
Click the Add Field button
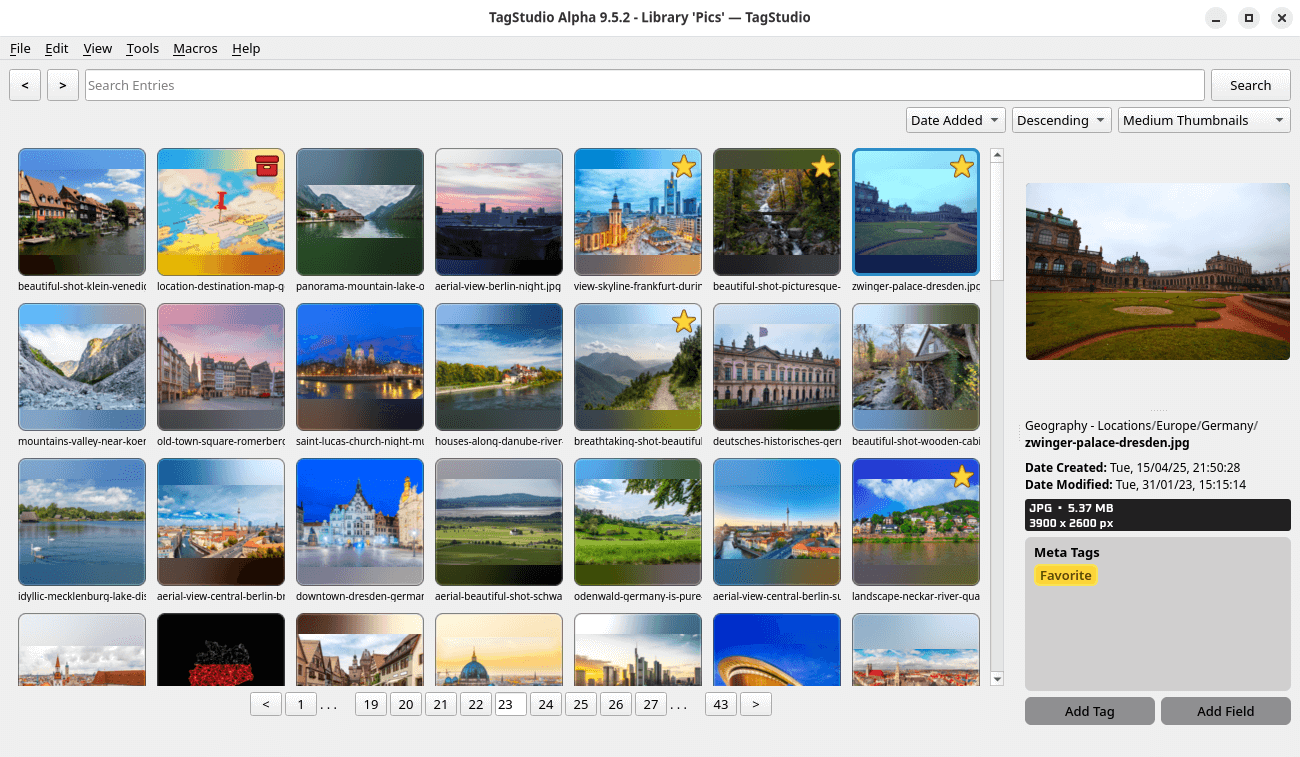click(x=1225, y=711)
